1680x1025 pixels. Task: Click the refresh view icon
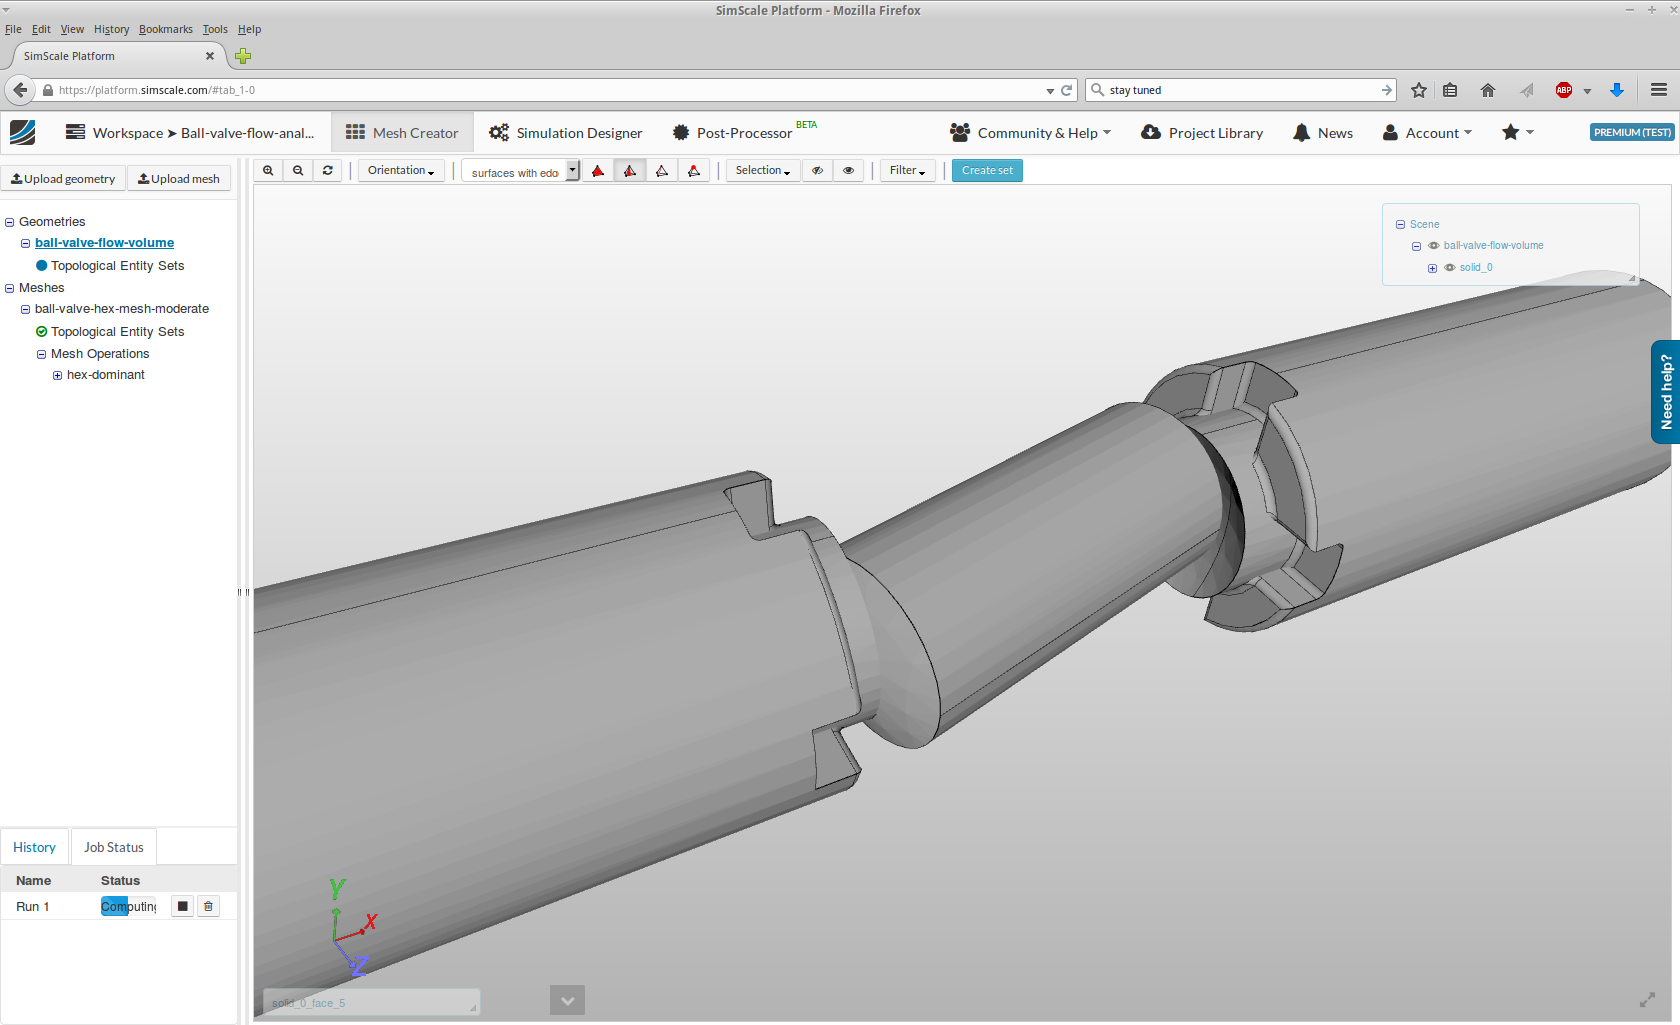(x=328, y=170)
